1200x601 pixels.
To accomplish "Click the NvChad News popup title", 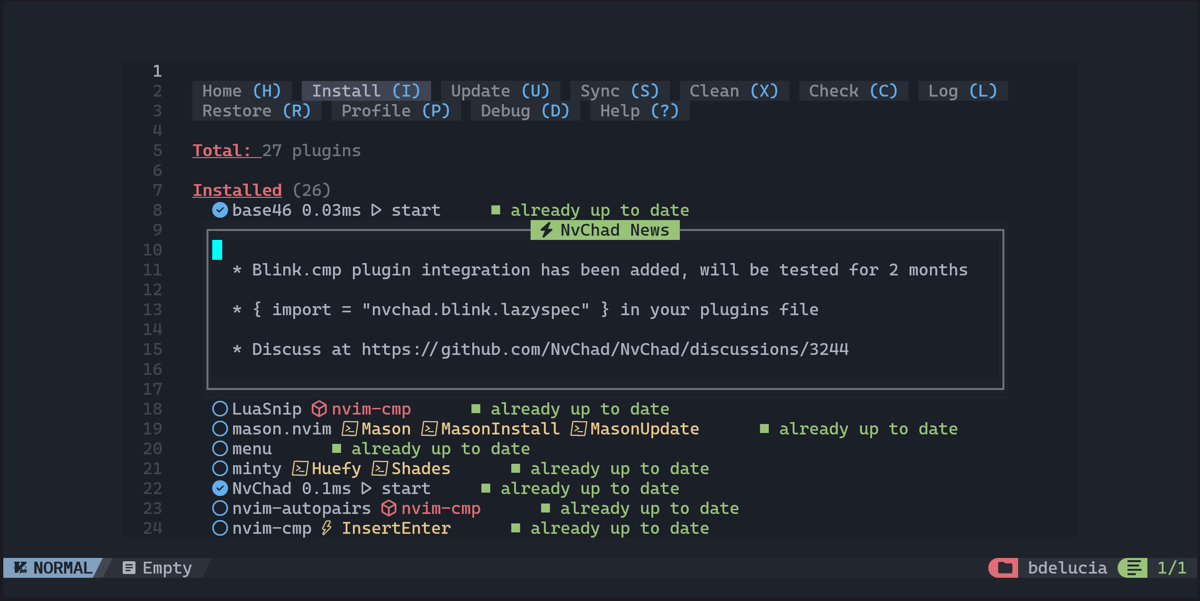I will (x=605, y=230).
